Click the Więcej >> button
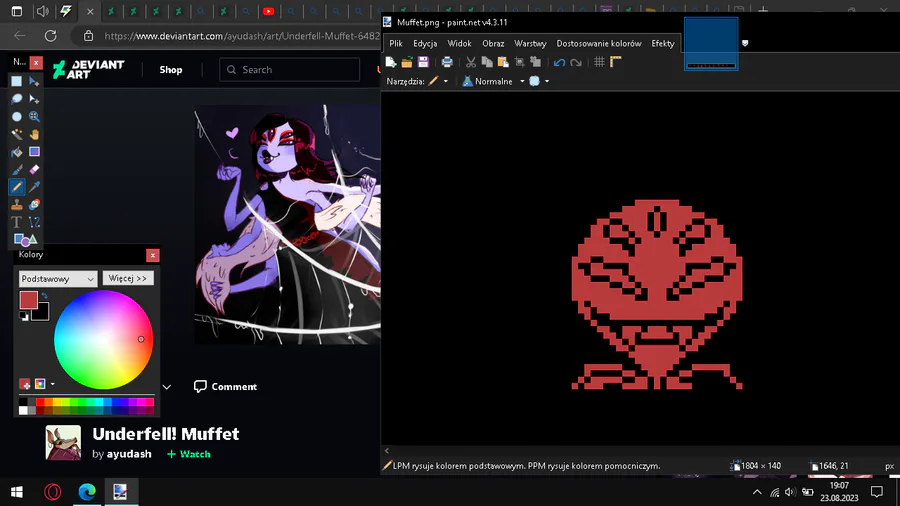Image resolution: width=900 pixels, height=506 pixels. [128, 278]
